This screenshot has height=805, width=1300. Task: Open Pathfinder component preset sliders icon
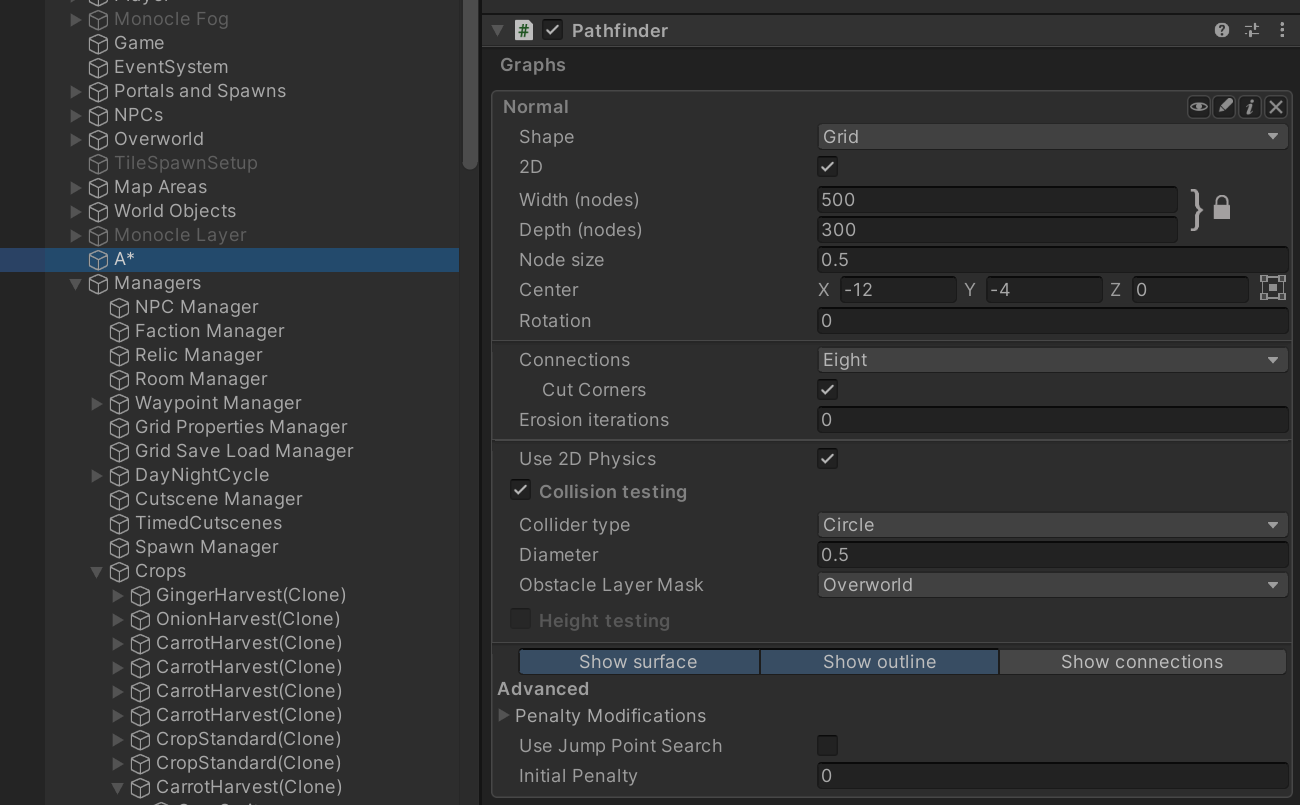point(1252,30)
